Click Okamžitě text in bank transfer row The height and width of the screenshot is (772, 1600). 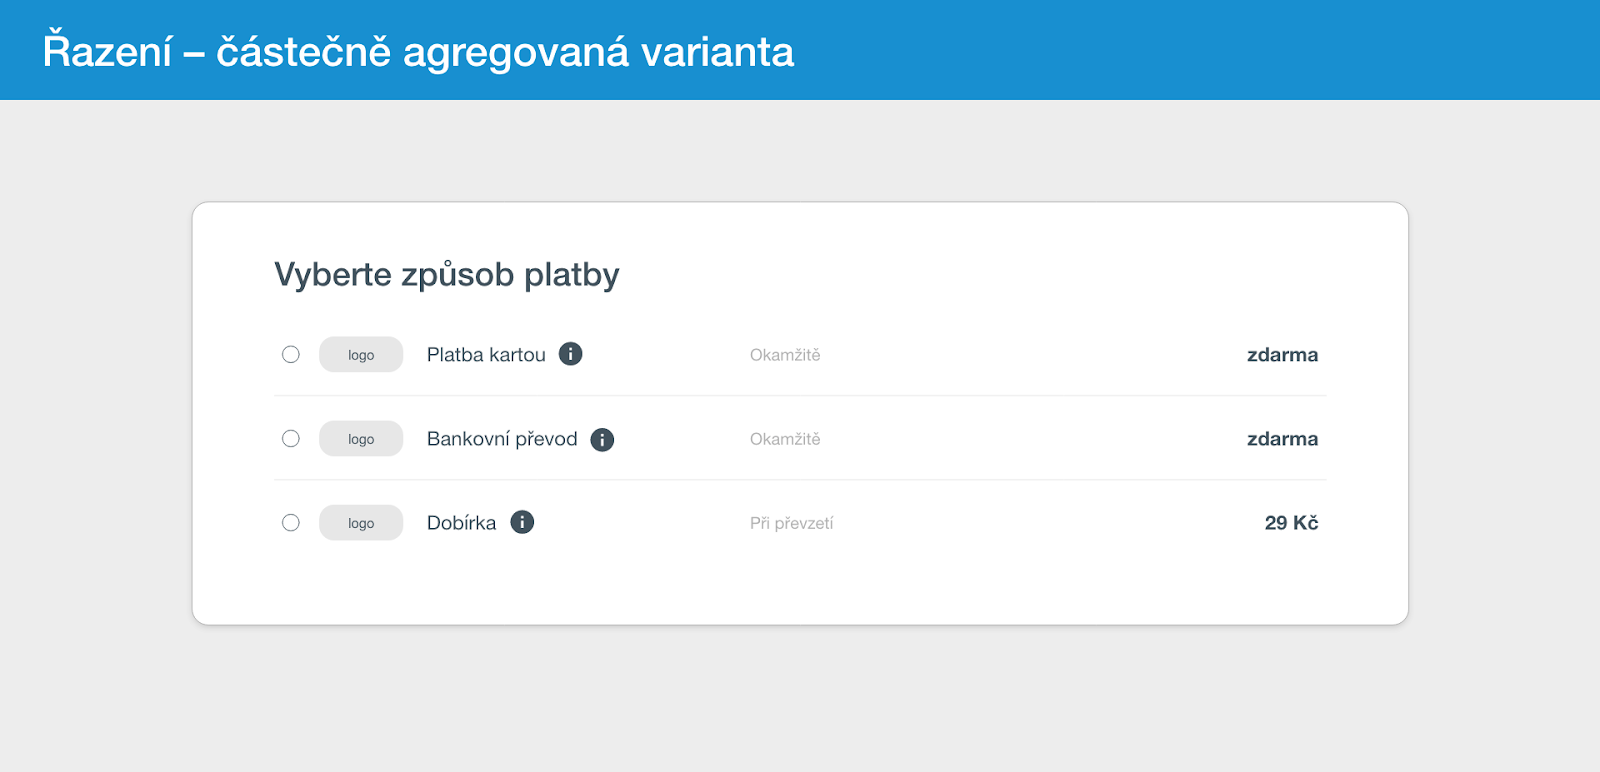coord(785,439)
